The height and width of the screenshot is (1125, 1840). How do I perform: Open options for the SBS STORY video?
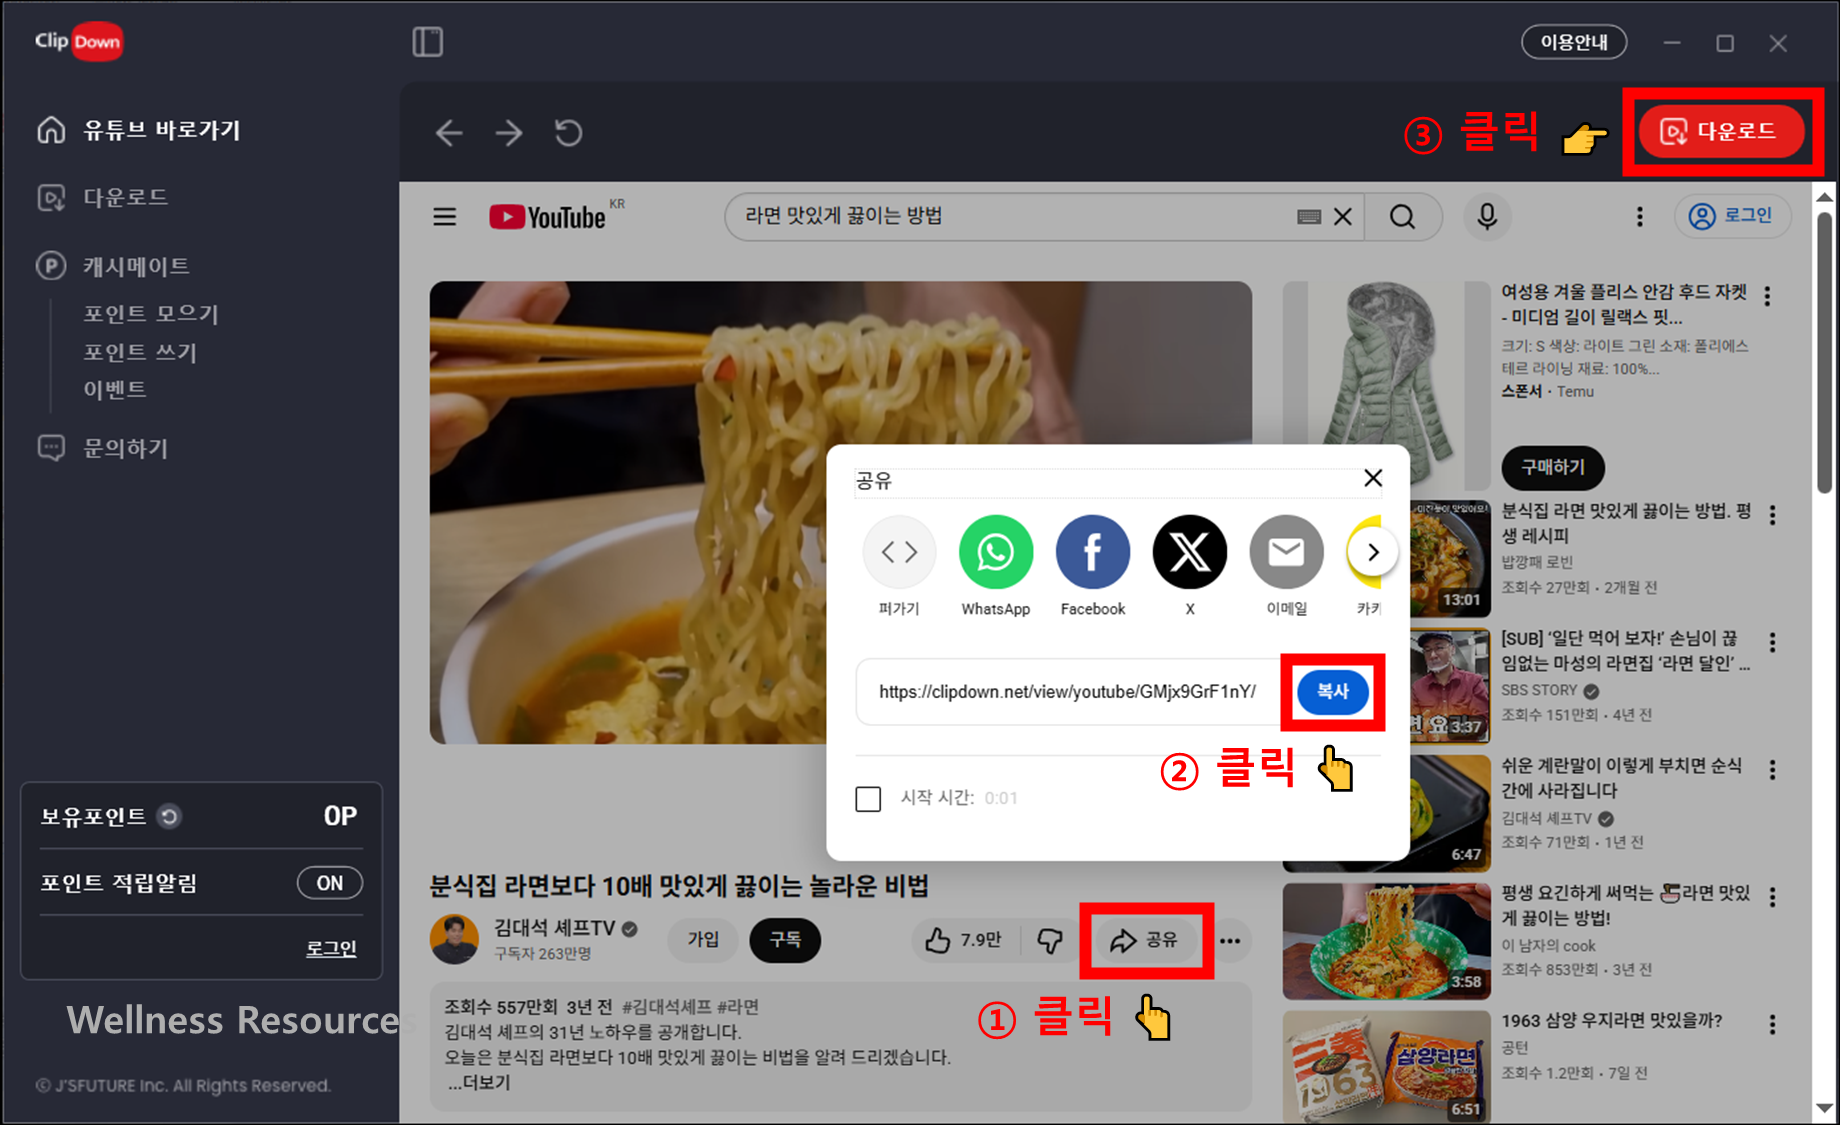coord(1772,642)
